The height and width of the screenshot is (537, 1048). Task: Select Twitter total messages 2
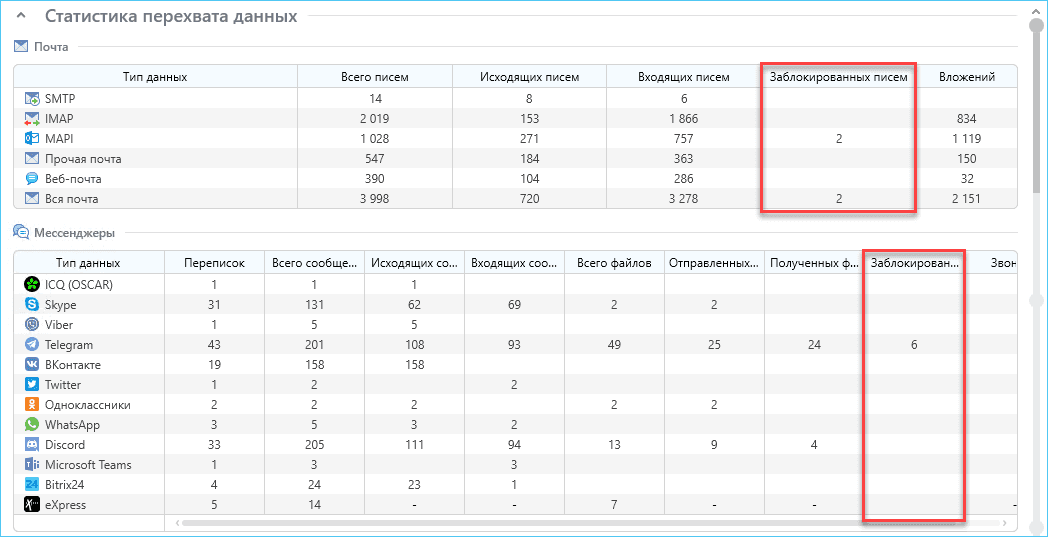[x=314, y=385]
